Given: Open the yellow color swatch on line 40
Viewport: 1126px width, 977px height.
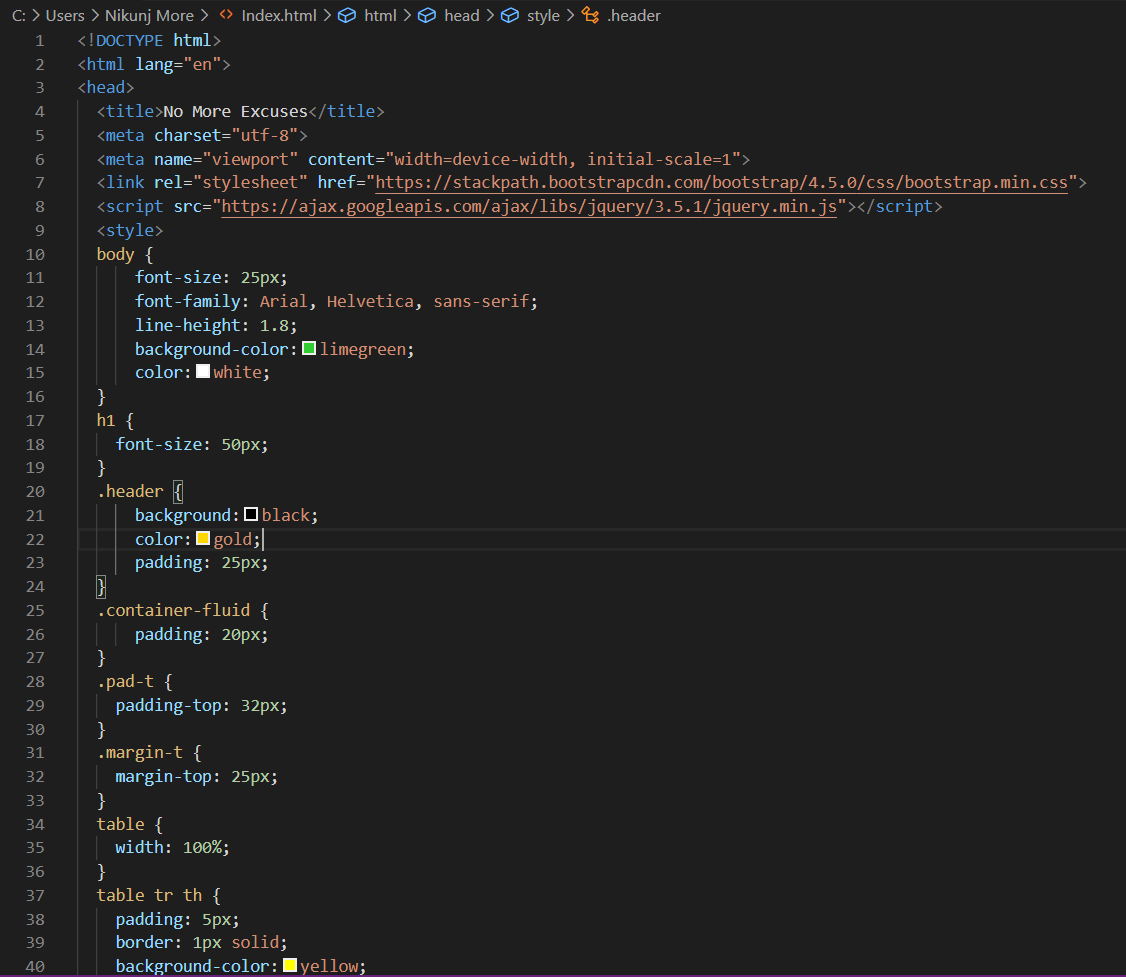Looking at the screenshot, I should 290,966.
